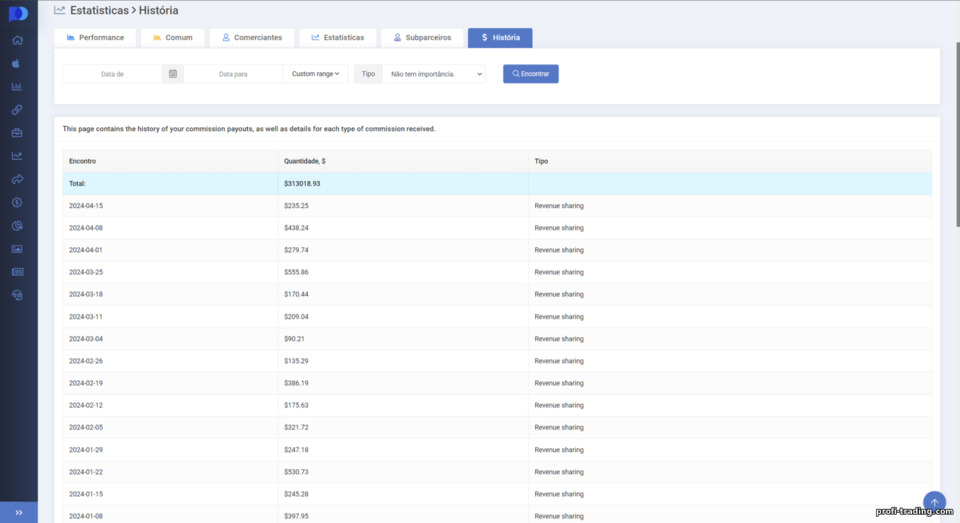Click the share arrow sidebar icon
This screenshot has width=960, height=523.
17,179
